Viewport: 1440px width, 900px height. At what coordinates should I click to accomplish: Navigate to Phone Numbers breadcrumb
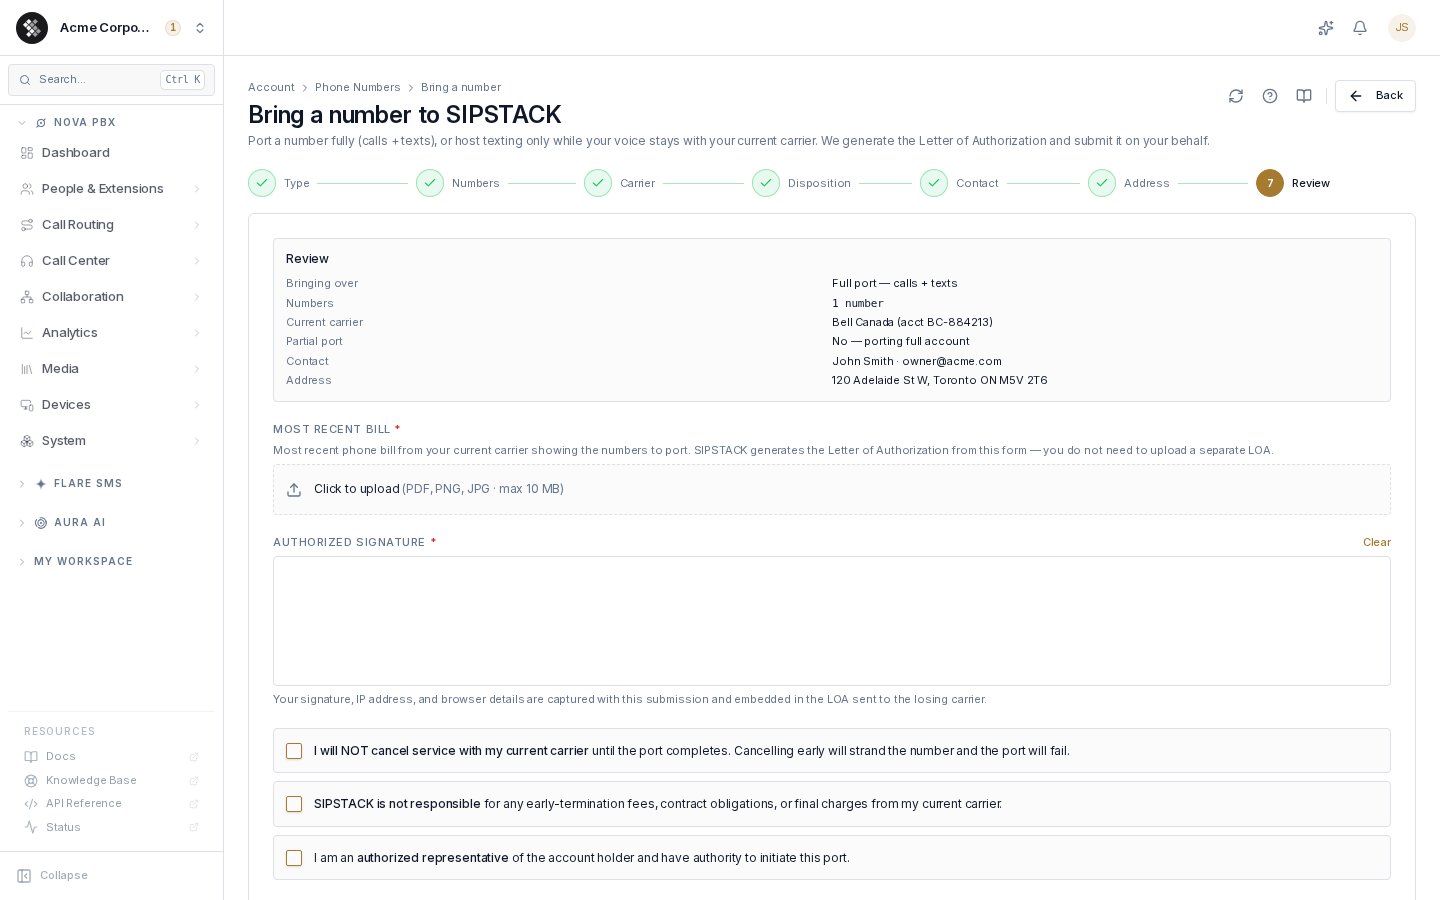[357, 88]
